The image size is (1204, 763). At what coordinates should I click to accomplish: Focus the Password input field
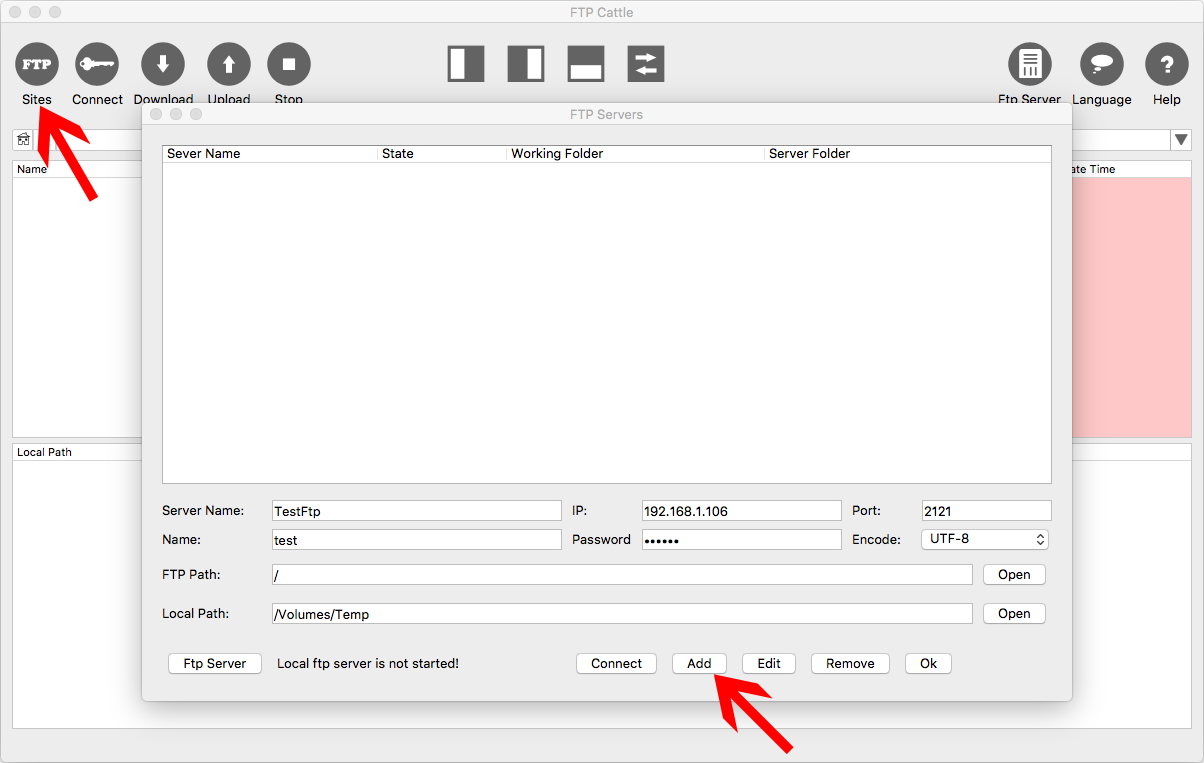coord(742,540)
